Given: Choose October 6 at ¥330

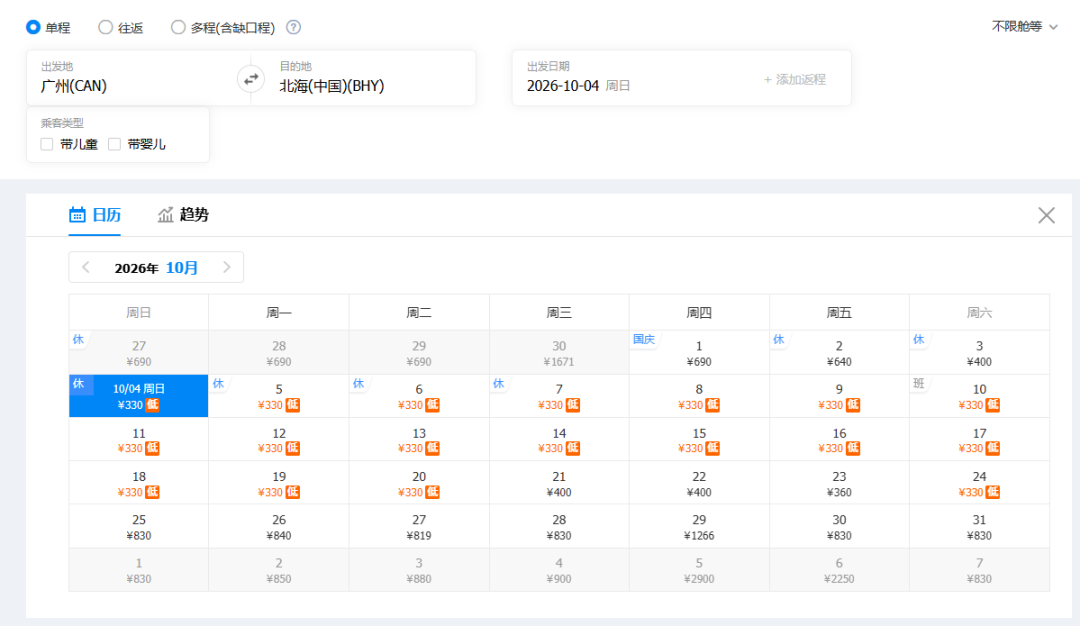Looking at the screenshot, I should [x=419, y=396].
